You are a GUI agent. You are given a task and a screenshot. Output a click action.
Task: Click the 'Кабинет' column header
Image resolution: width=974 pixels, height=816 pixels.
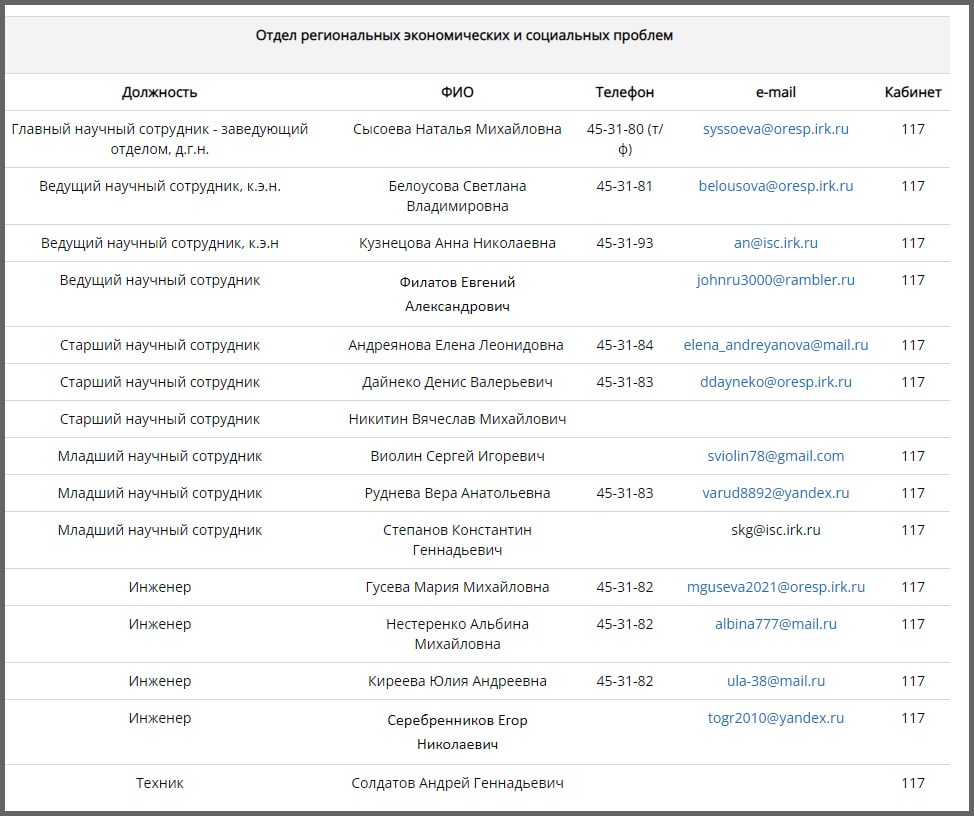[913, 92]
